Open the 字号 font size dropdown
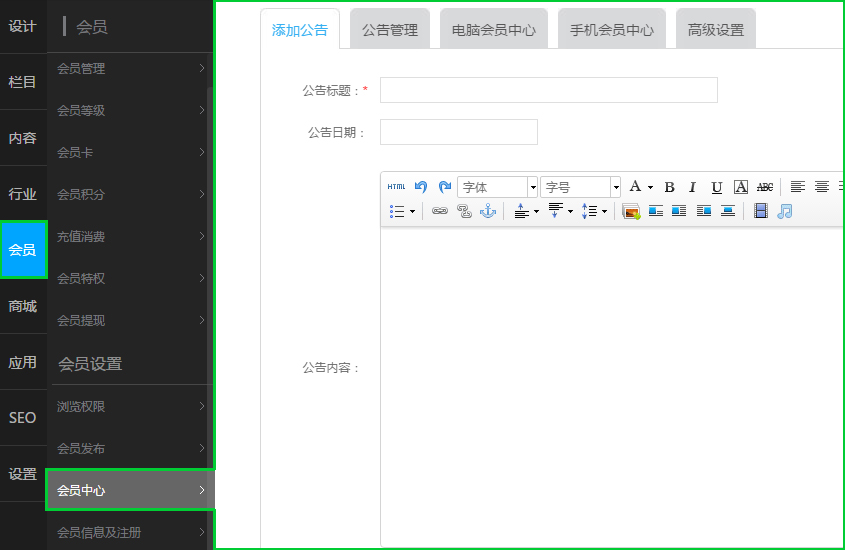Image resolution: width=845 pixels, height=550 pixels. pos(581,187)
